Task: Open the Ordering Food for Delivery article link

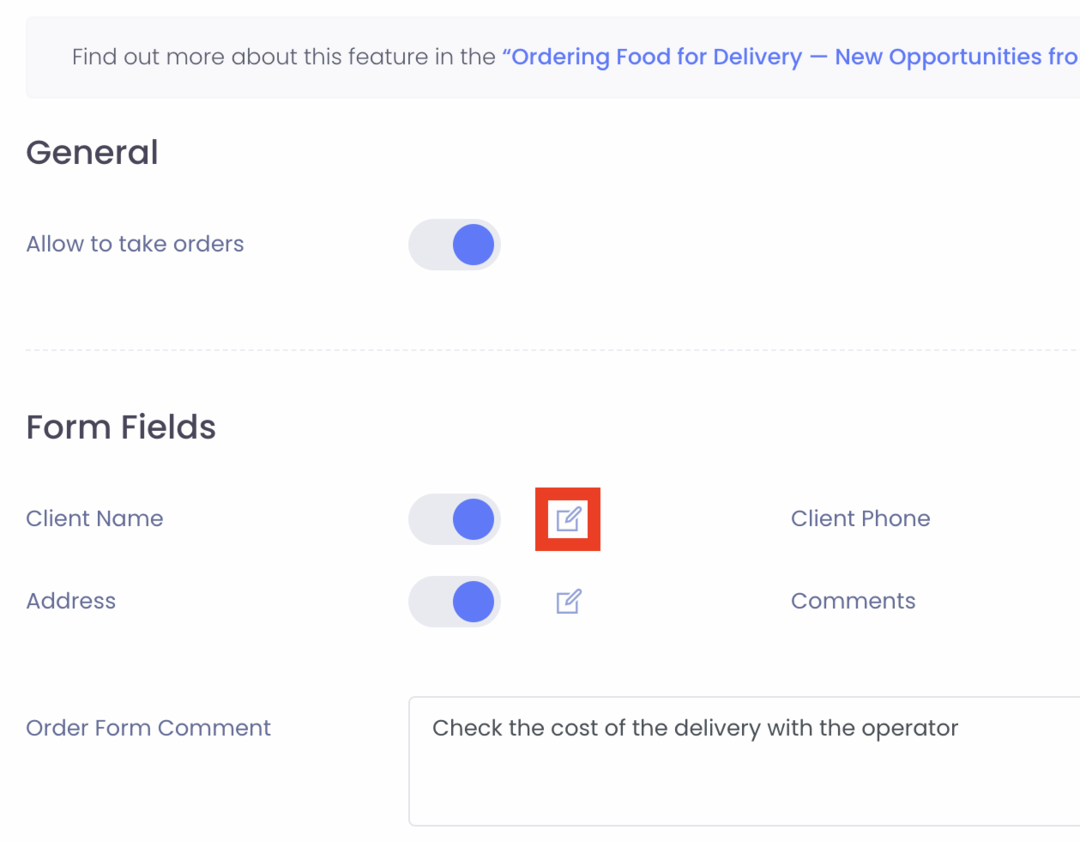Action: point(791,57)
